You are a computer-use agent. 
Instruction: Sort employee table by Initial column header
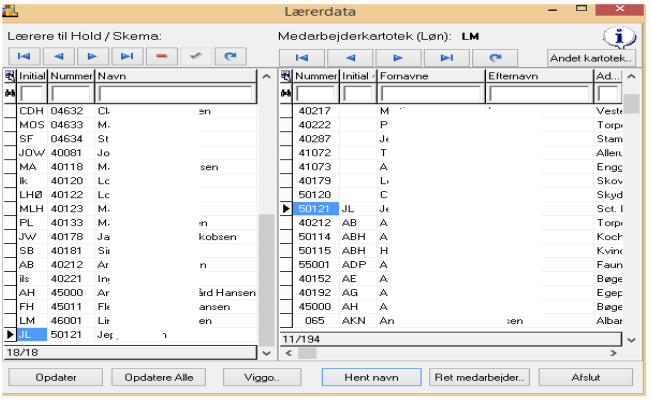358,76
